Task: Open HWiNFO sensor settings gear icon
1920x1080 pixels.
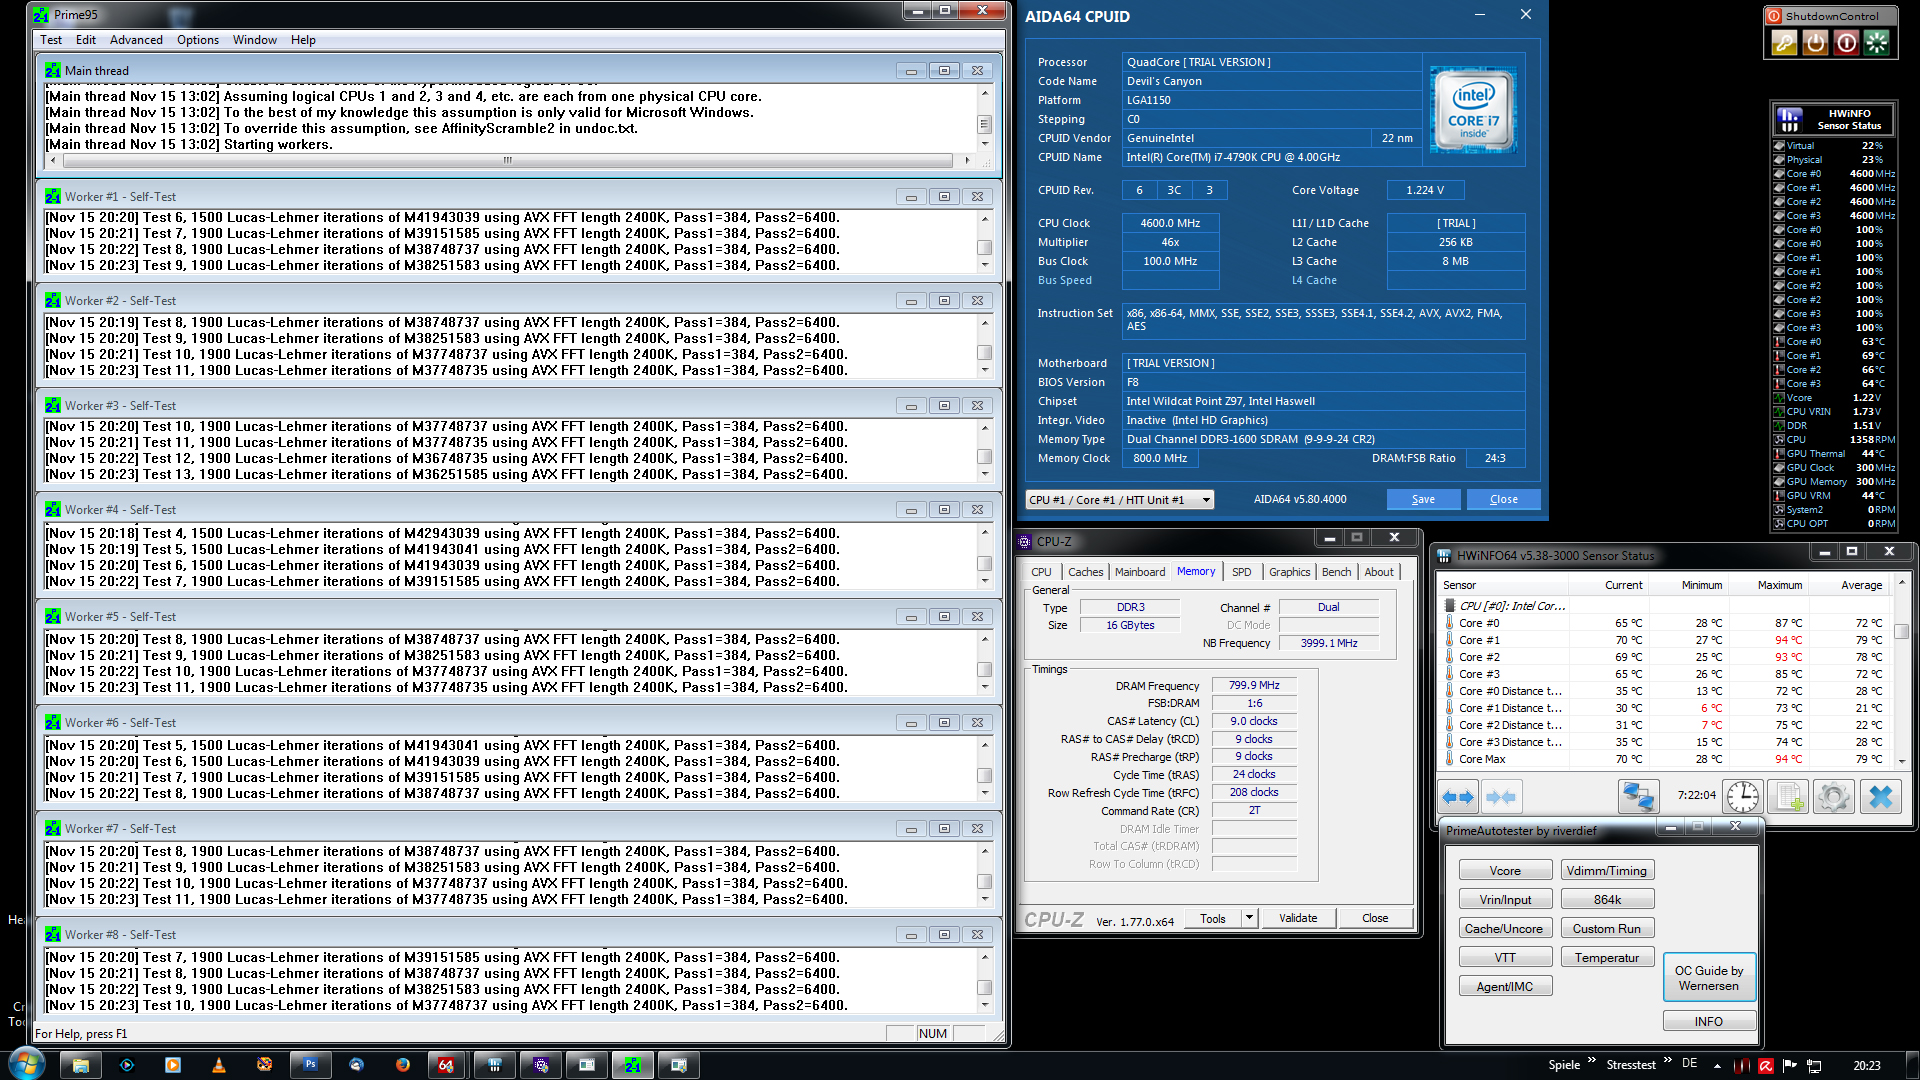Action: coord(1833,796)
